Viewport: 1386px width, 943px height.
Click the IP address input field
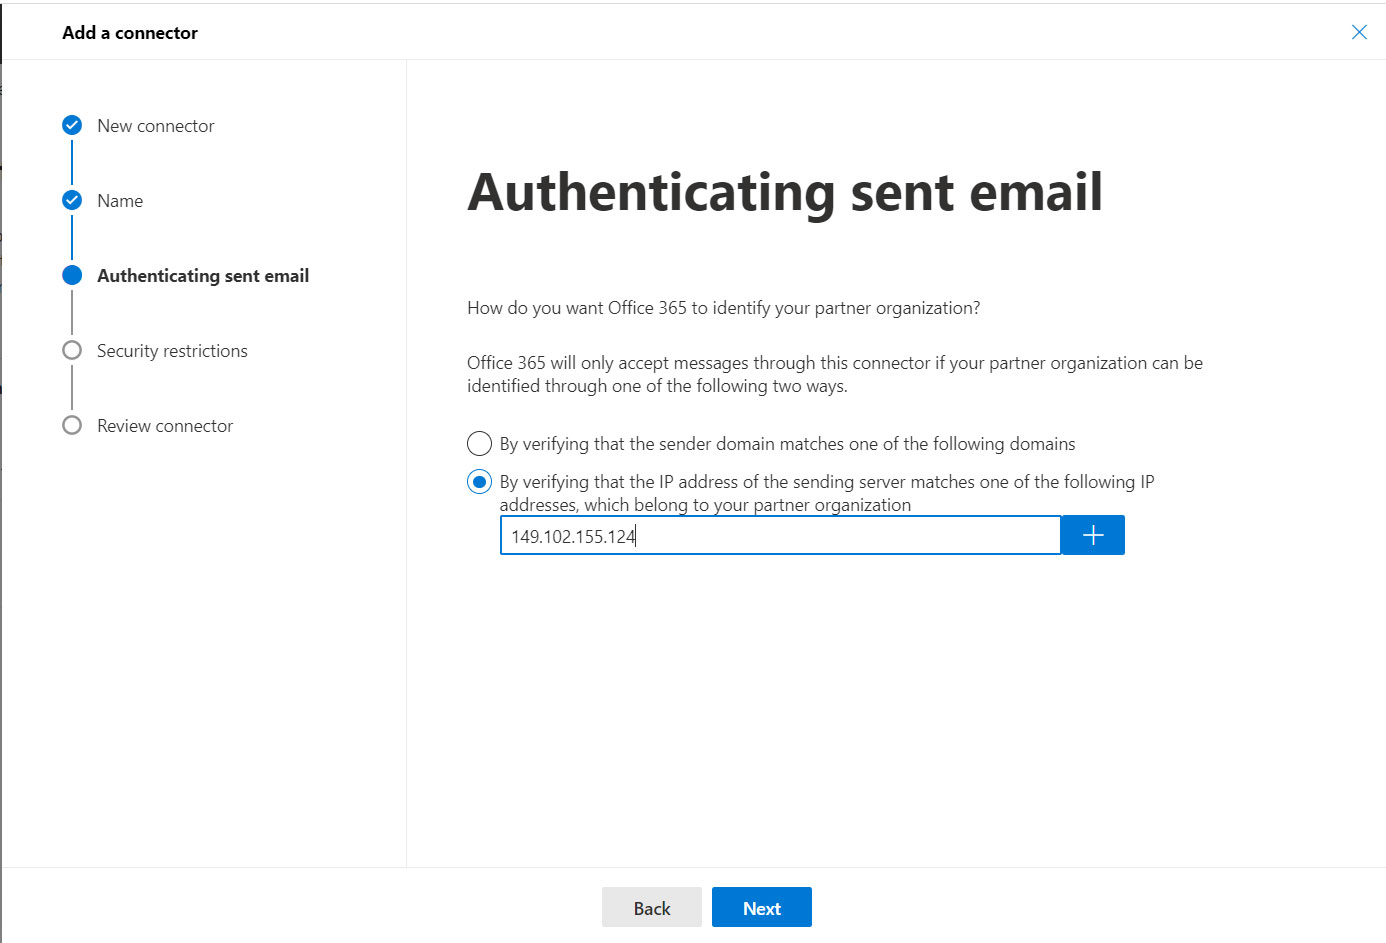click(x=780, y=535)
